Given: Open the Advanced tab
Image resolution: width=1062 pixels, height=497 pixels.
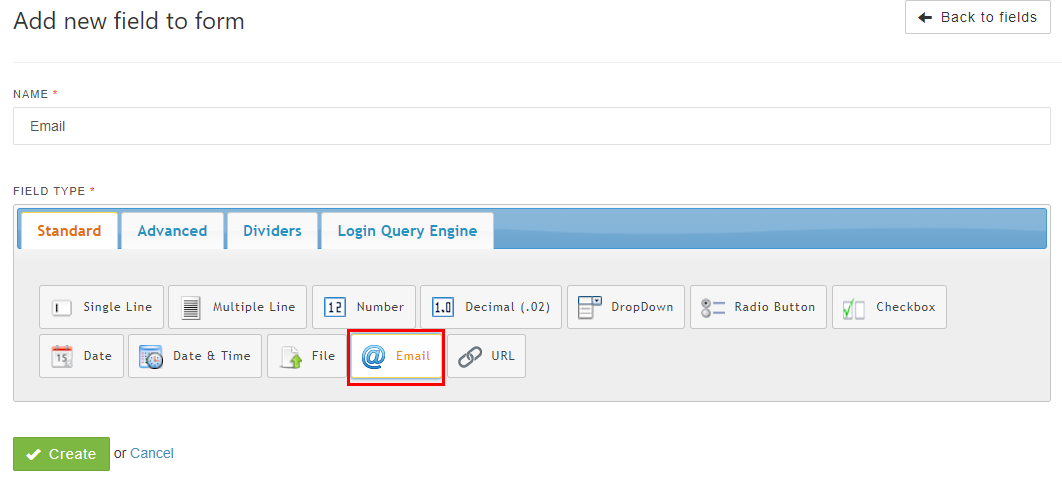Looking at the screenshot, I should coord(172,231).
